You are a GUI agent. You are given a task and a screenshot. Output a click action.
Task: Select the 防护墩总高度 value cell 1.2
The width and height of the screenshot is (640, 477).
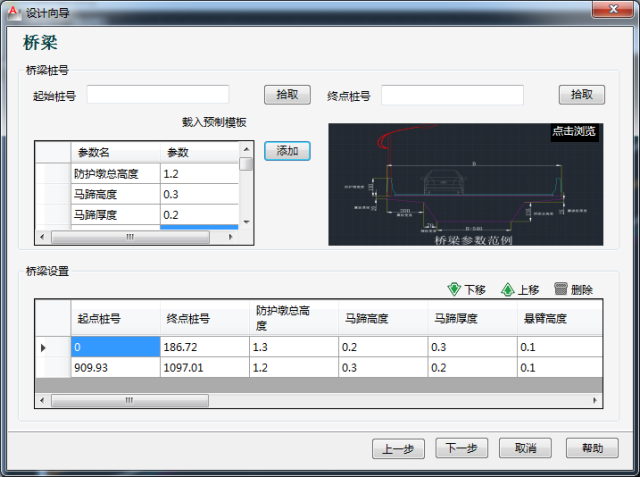(x=198, y=173)
